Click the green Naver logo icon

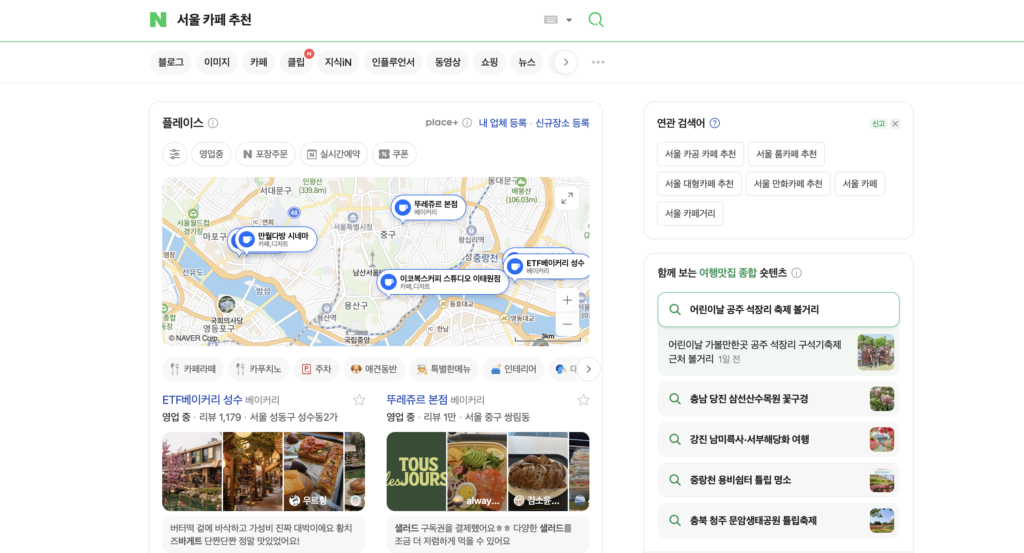click(x=158, y=20)
